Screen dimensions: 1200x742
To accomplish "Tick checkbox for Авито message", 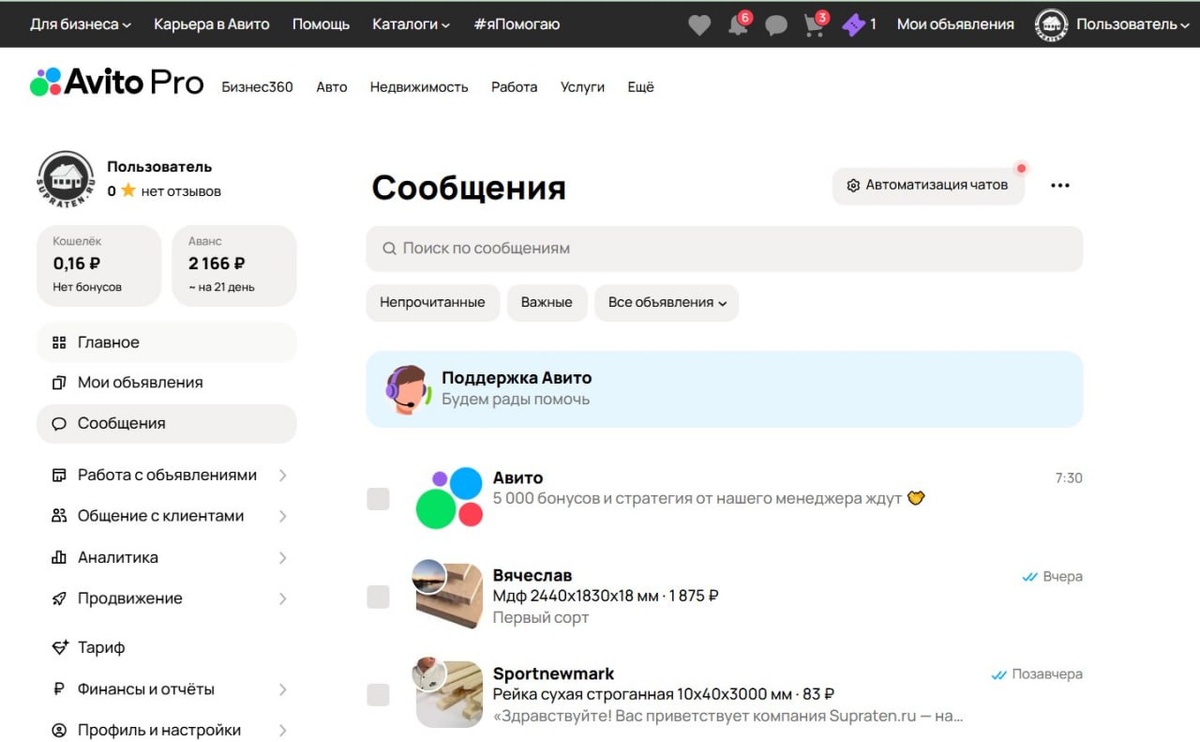I will tap(378, 499).
